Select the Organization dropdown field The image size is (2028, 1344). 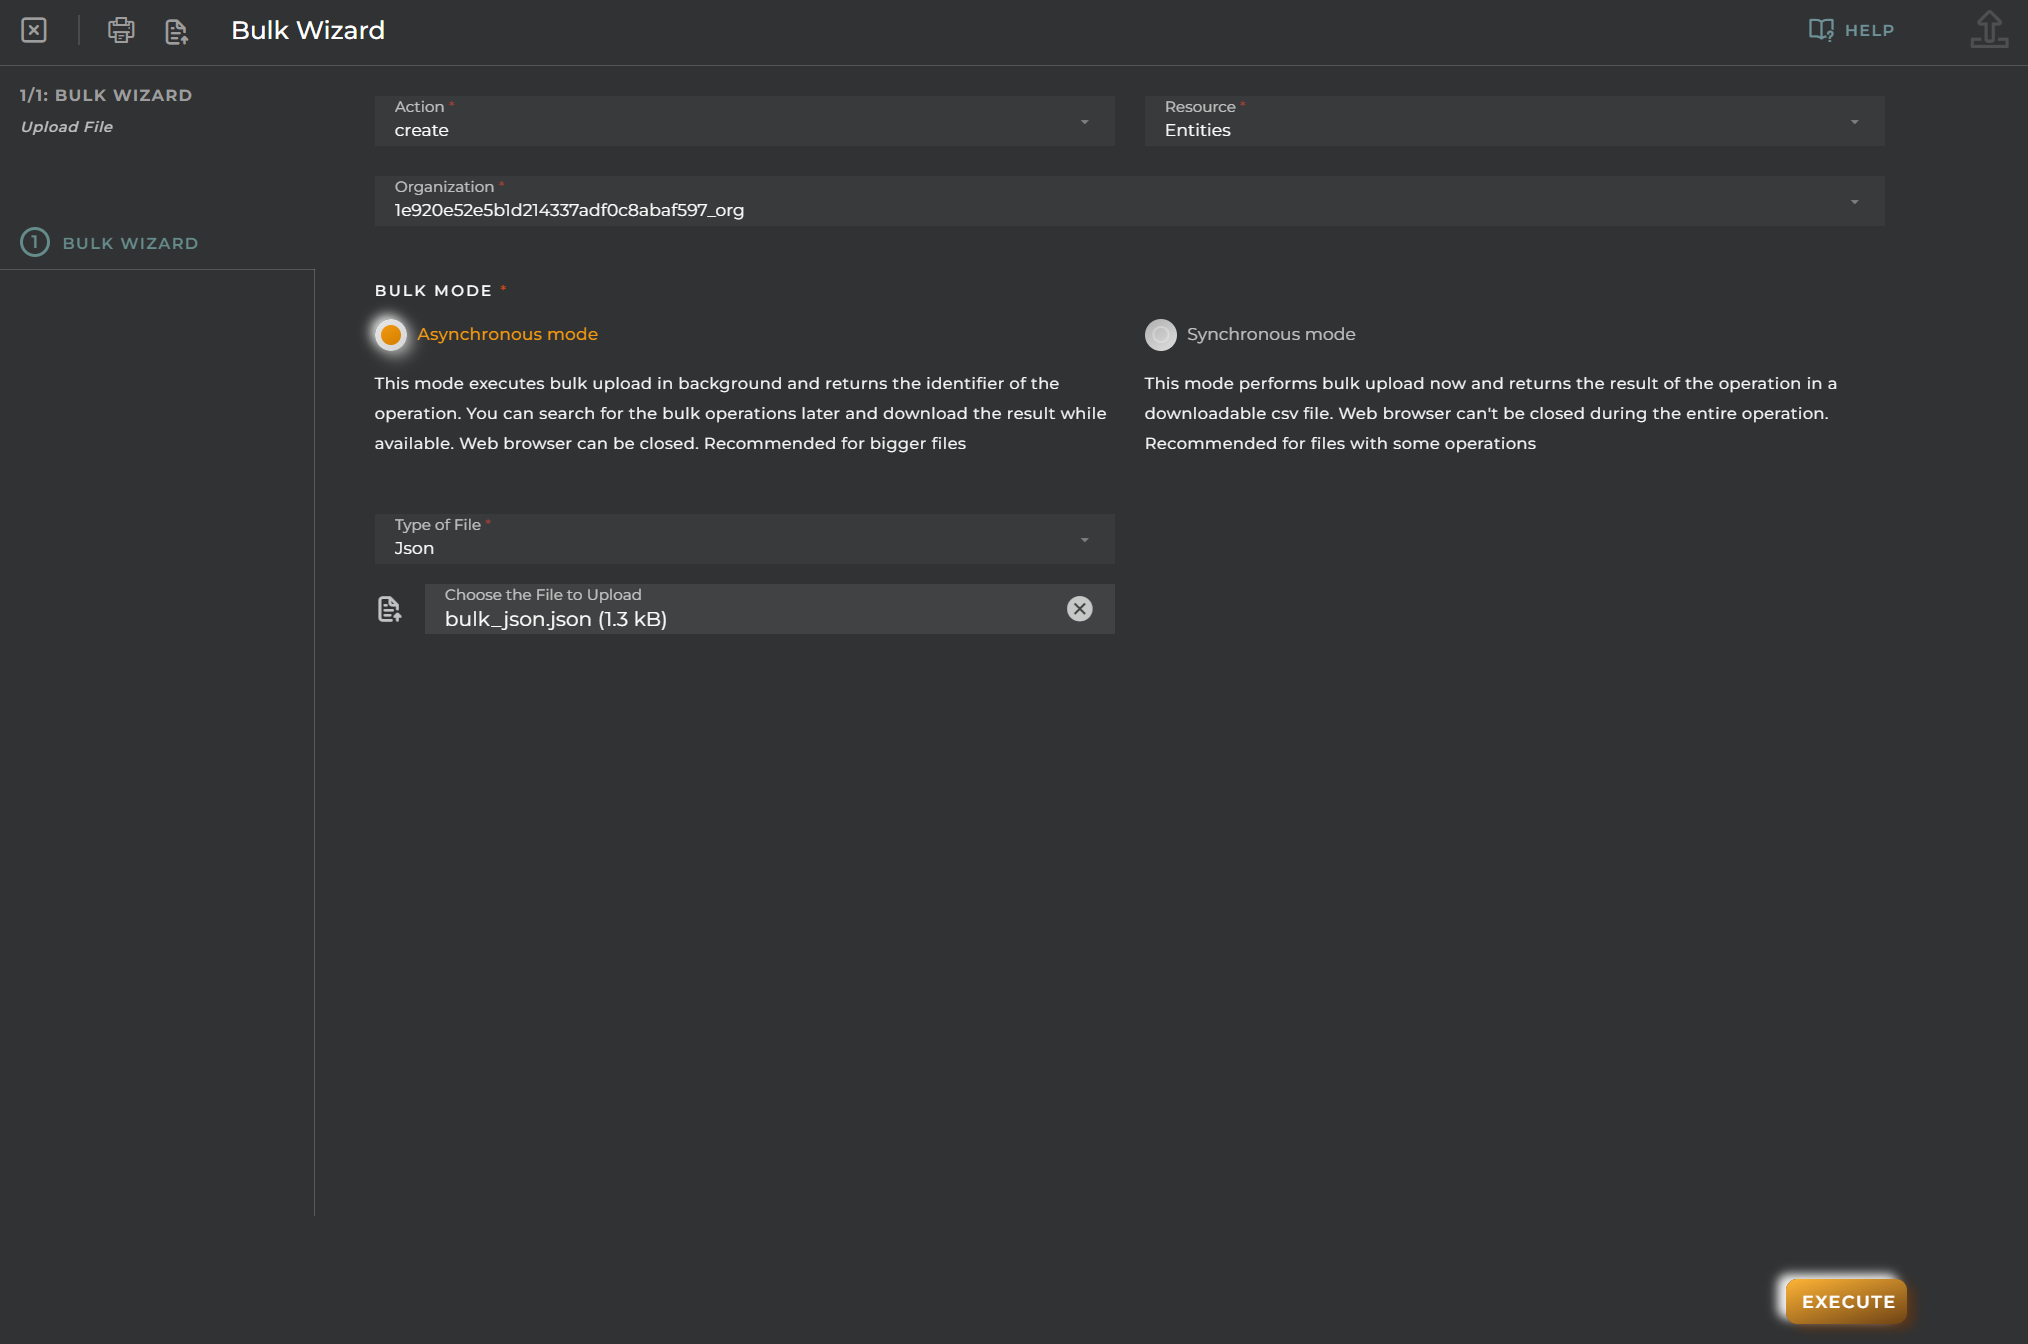tap(1130, 198)
